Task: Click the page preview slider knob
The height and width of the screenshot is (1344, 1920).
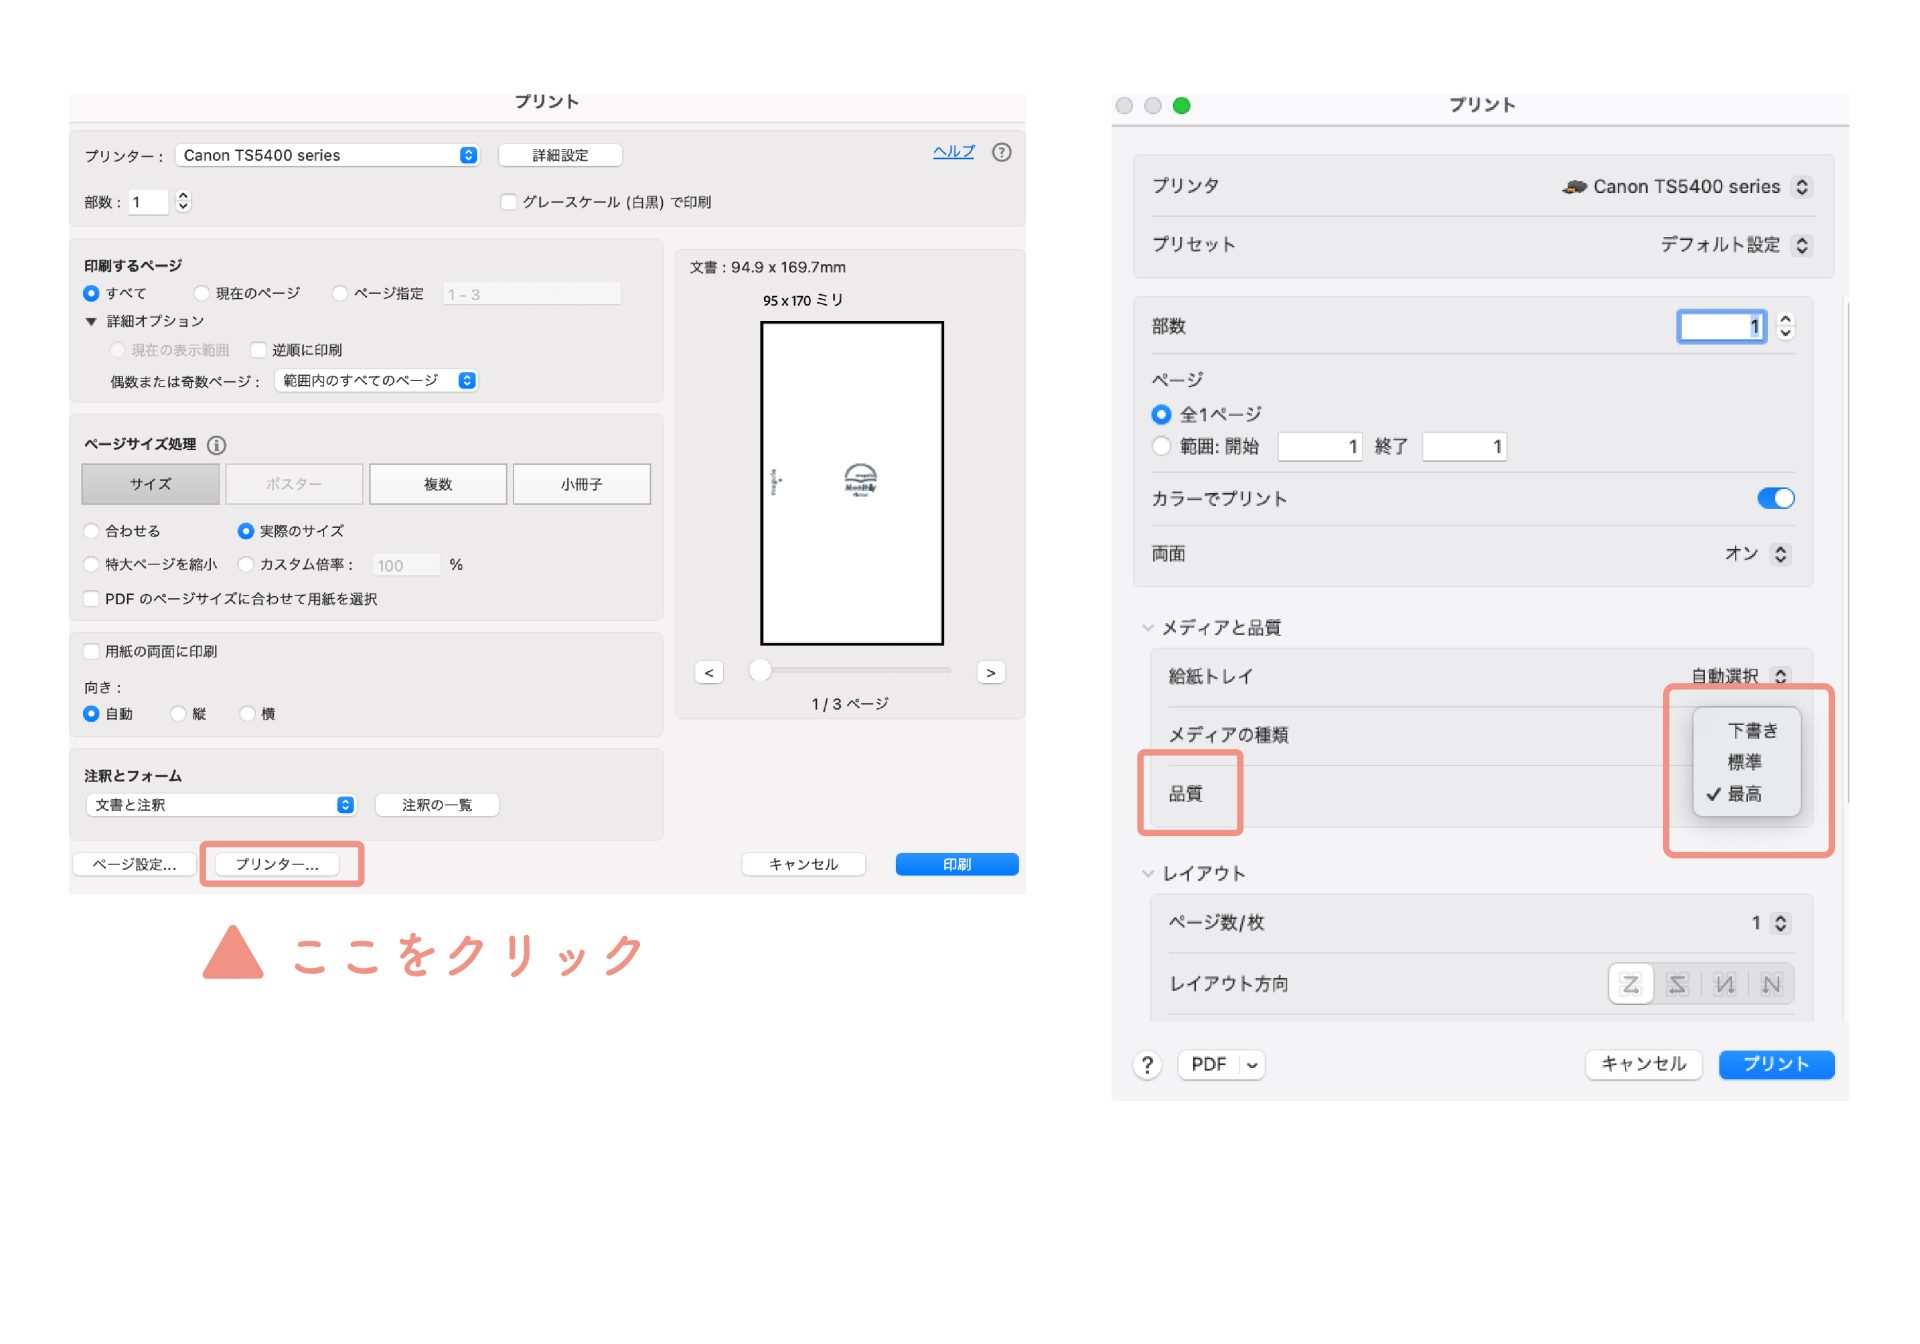Action: (761, 670)
